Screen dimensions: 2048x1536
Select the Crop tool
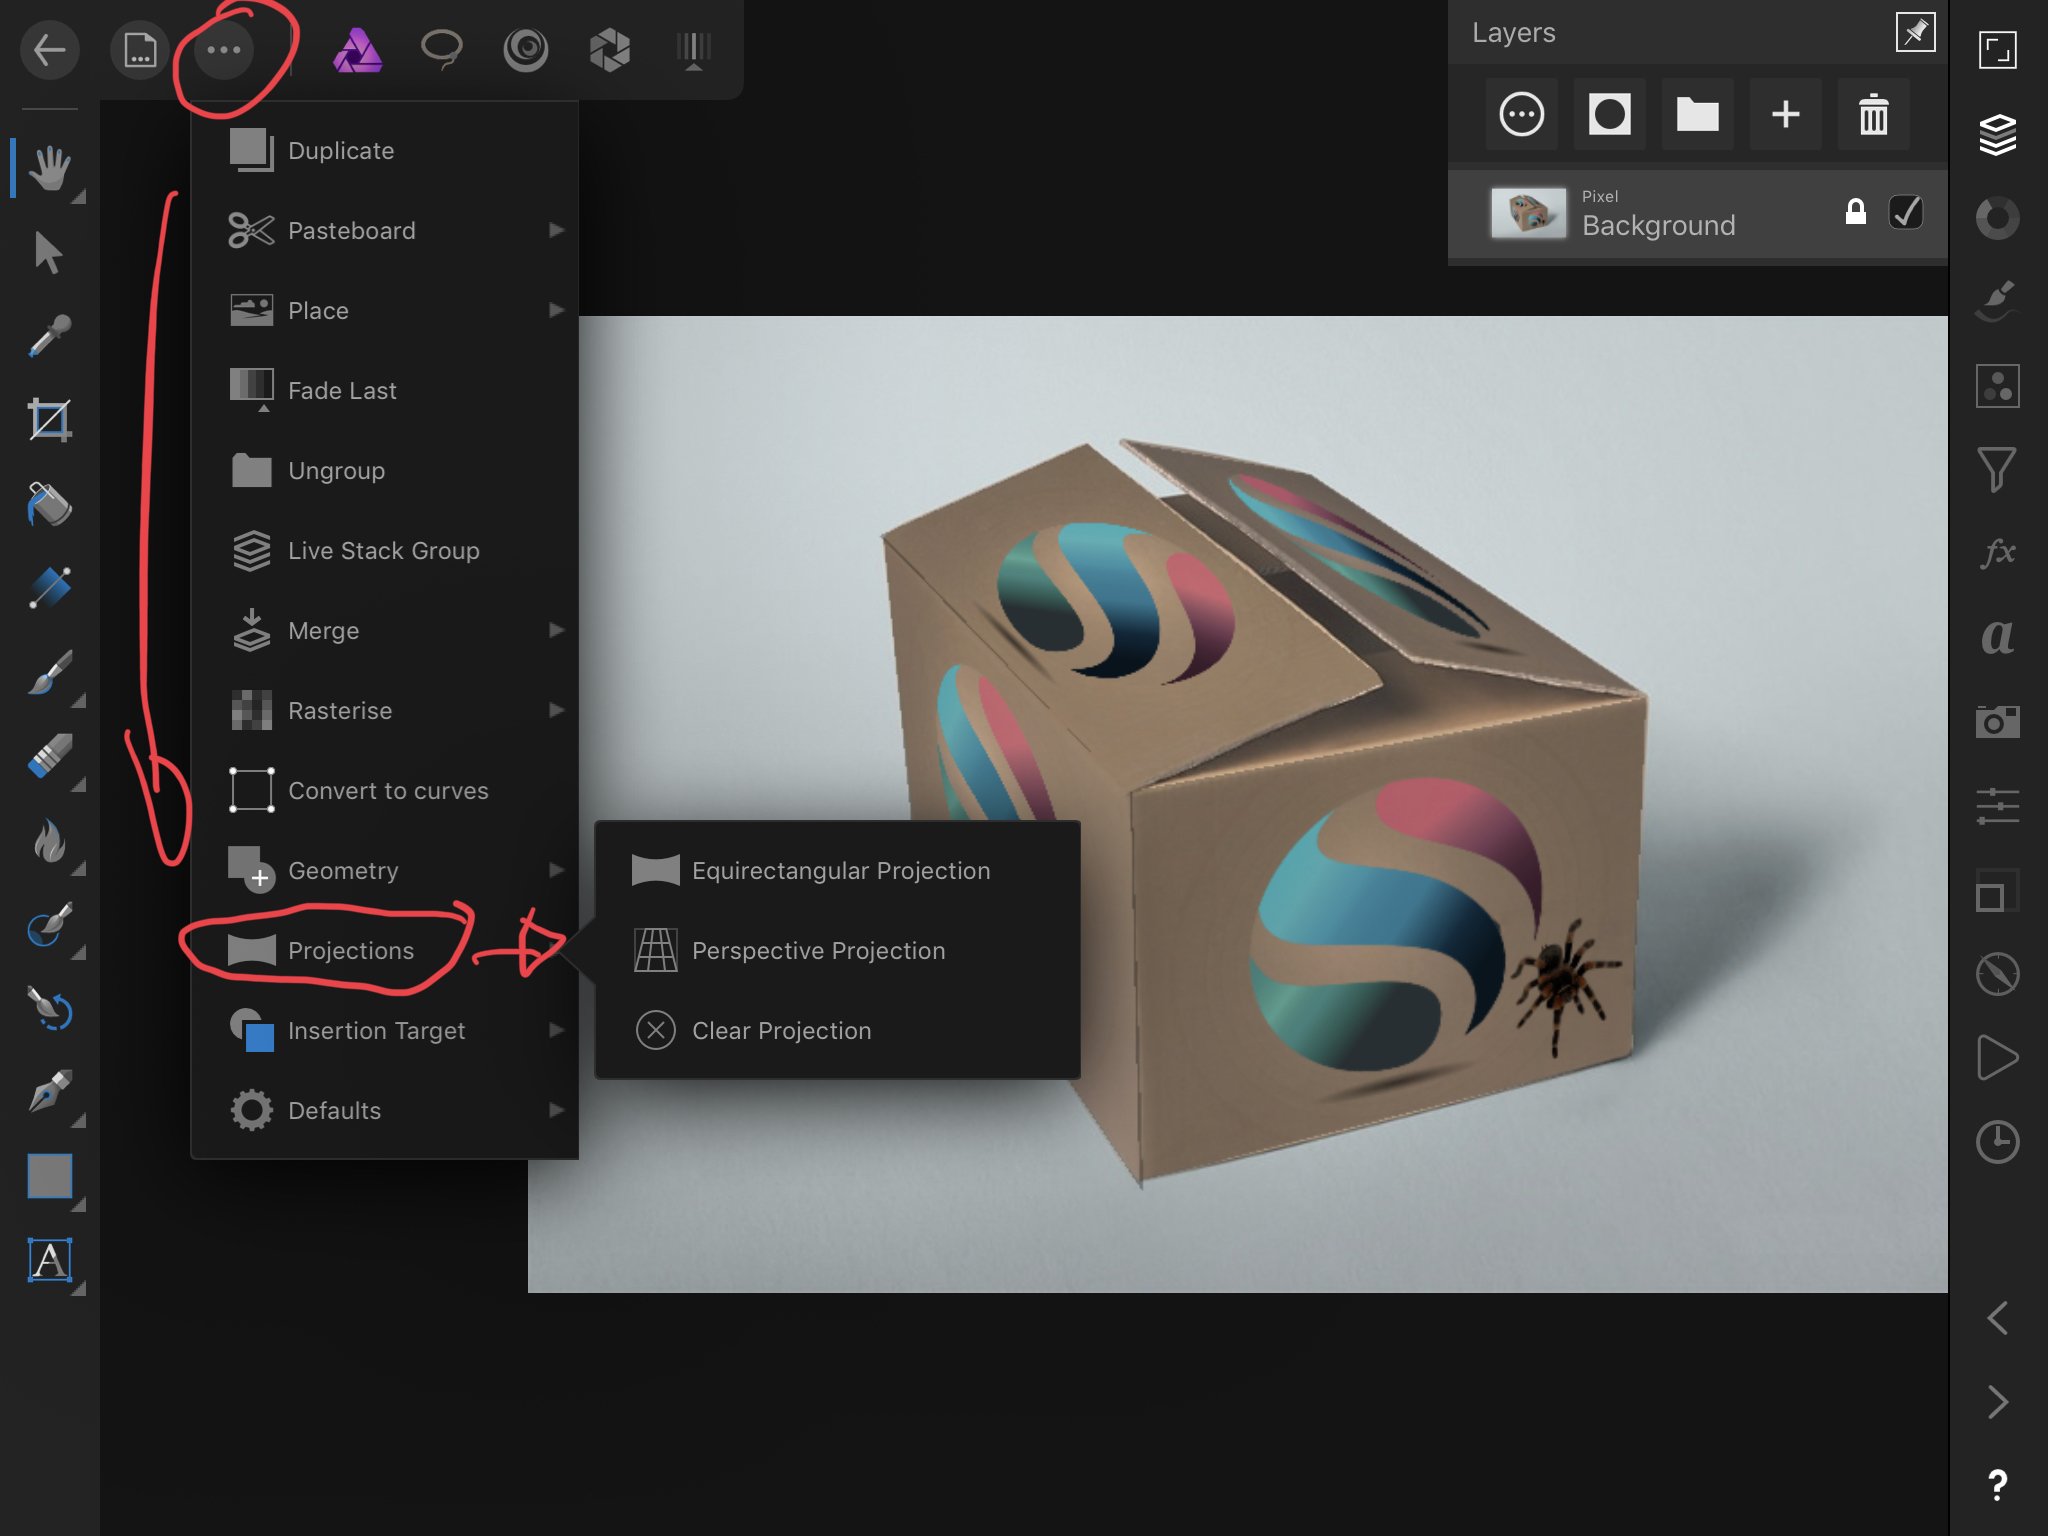click(49, 420)
